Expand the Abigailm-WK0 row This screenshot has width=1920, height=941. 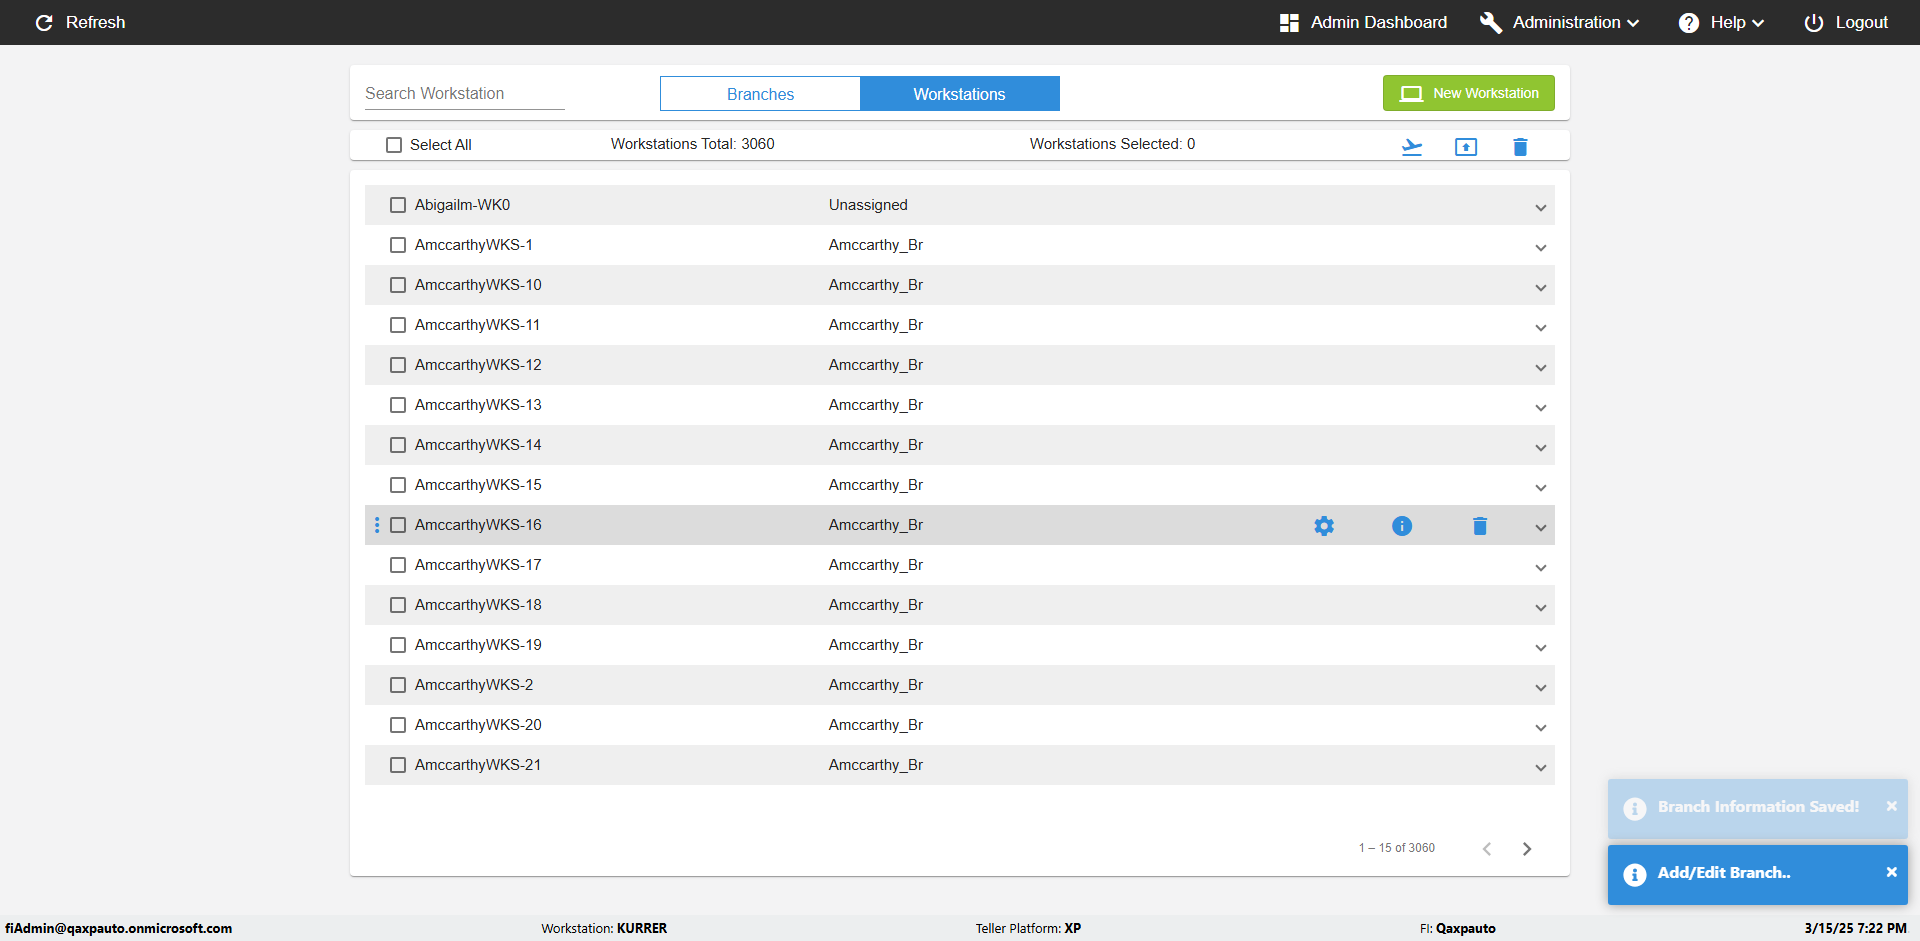pyautogui.click(x=1540, y=208)
